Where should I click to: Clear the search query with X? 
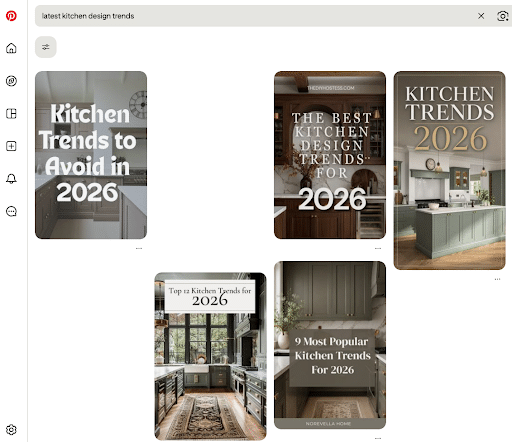click(481, 16)
